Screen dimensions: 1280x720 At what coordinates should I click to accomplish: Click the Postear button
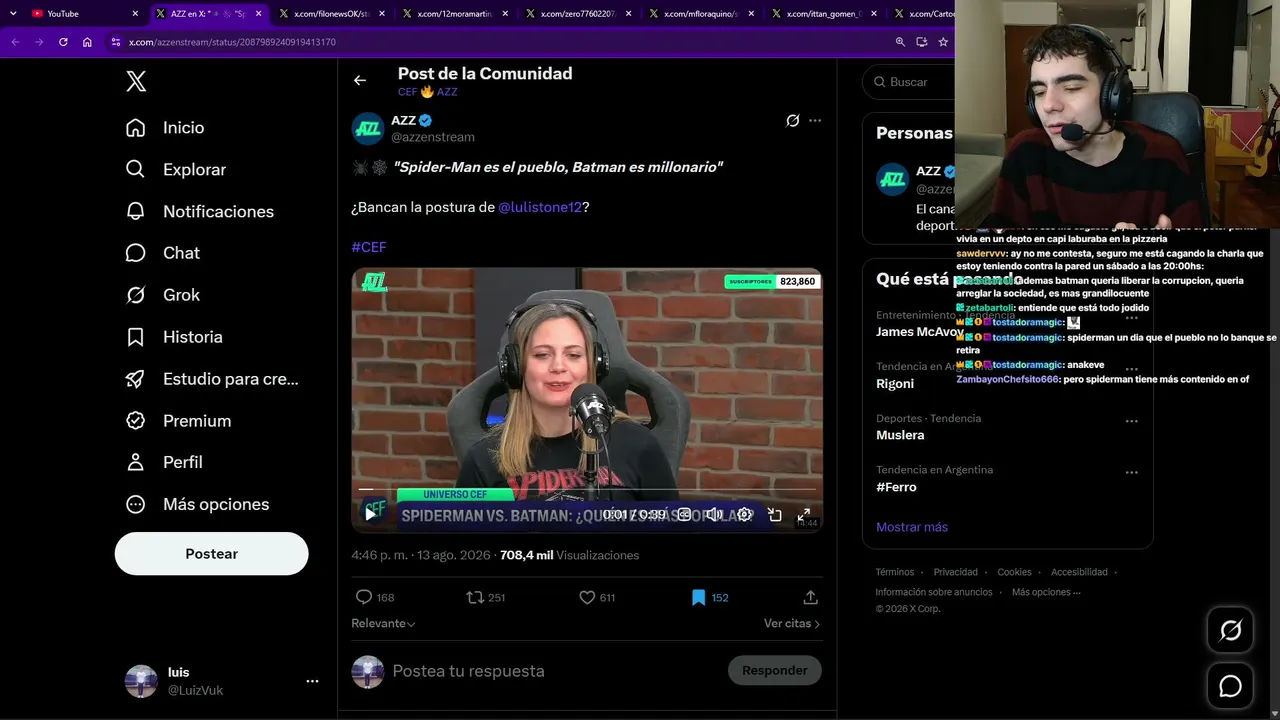(x=211, y=554)
